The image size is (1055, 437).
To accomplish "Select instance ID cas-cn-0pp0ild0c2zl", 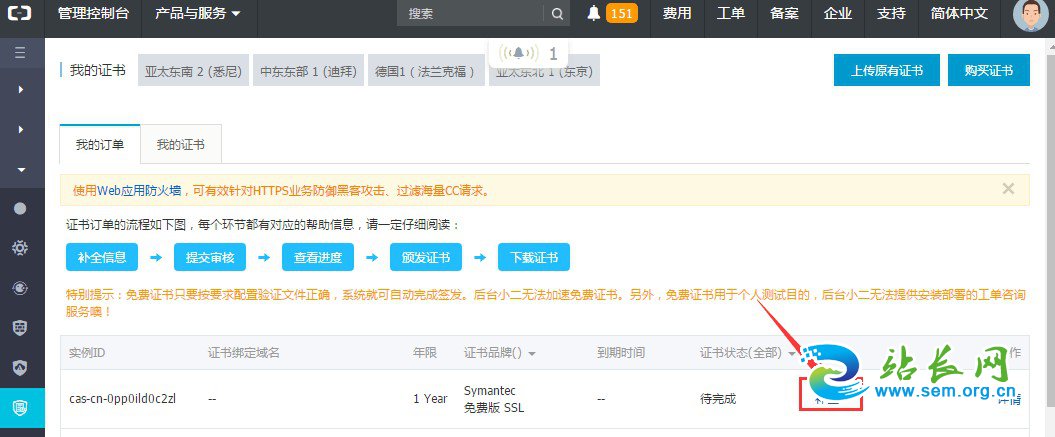I will pos(122,399).
